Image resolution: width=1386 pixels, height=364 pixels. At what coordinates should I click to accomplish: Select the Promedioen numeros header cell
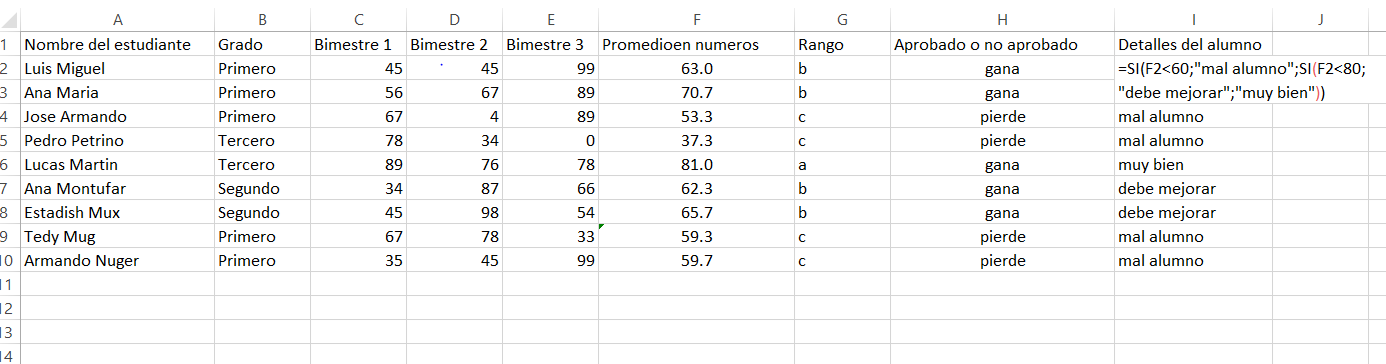pyautogui.click(x=696, y=45)
